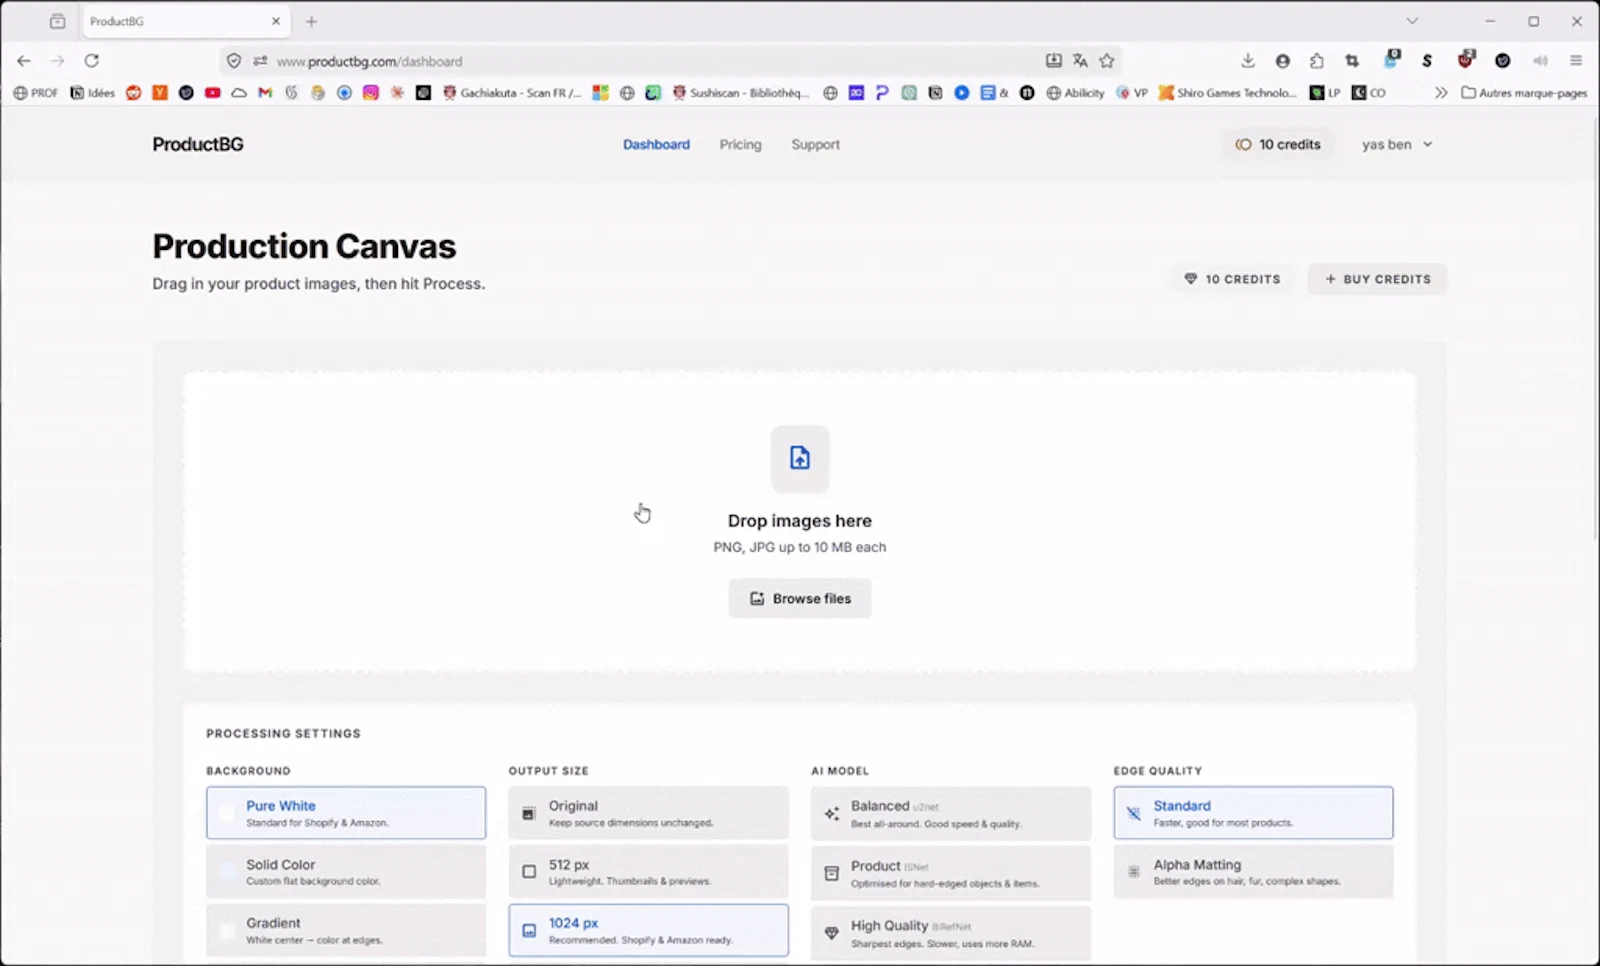This screenshot has height=966, width=1600.
Task: Open Gachiakuta - Scan FR bookmark
Action: tap(512, 93)
